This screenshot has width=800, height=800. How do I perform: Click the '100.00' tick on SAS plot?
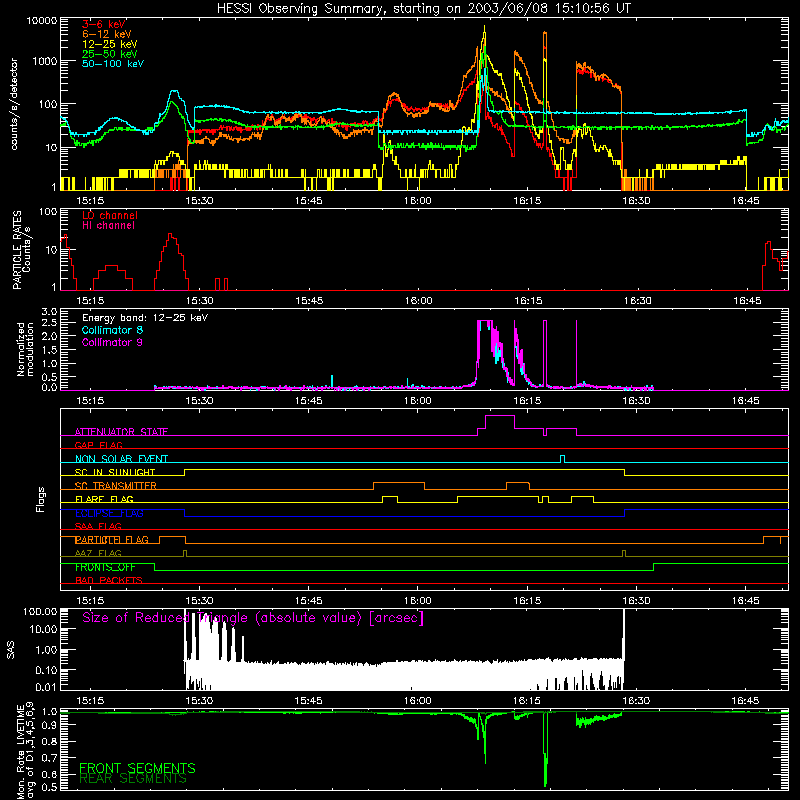click(40, 612)
